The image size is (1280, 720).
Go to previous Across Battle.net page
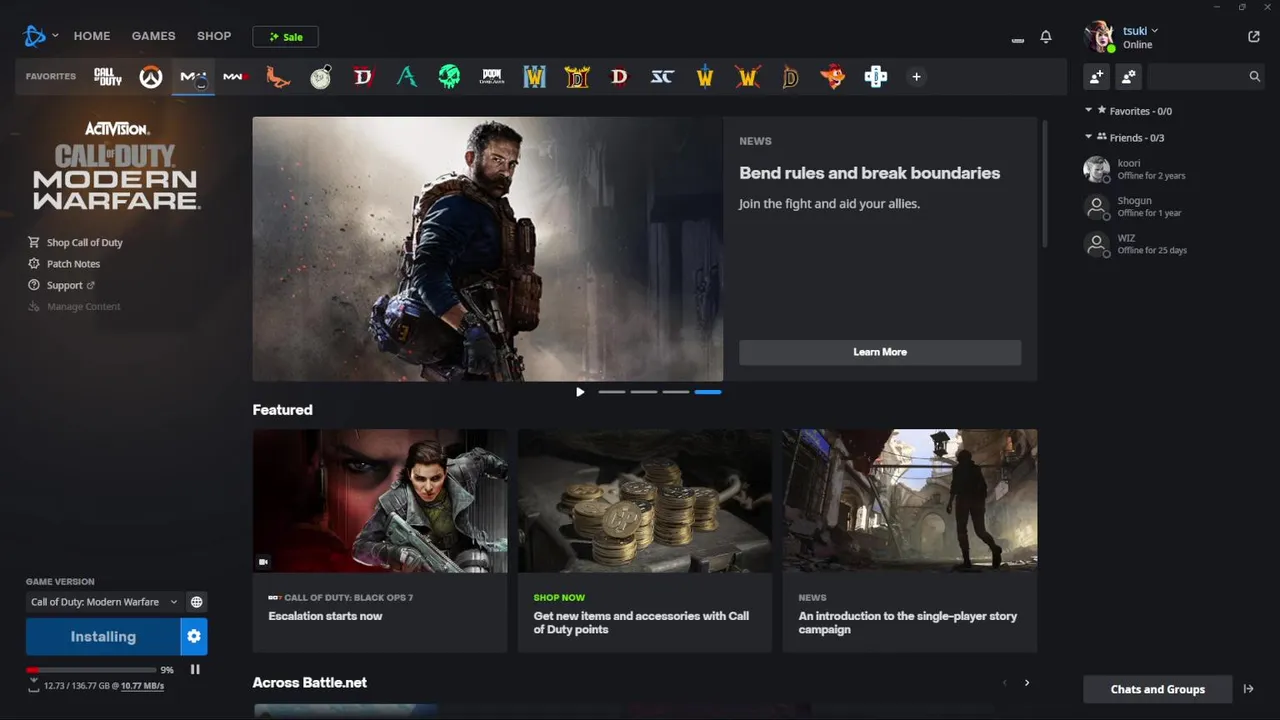point(1004,683)
